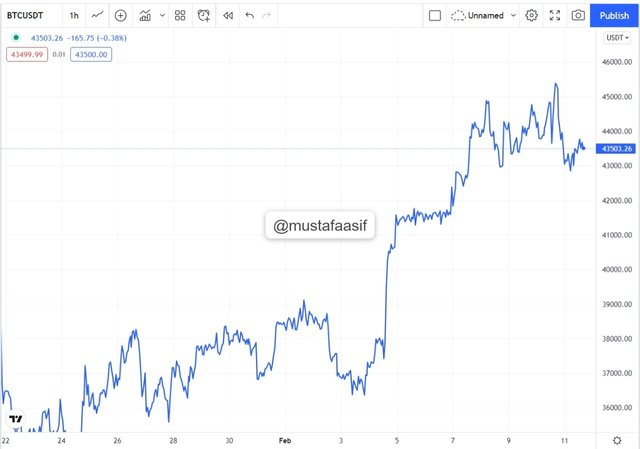The width and height of the screenshot is (640, 449).
Task: Open chart settings gear in toolbar
Action: tap(531, 16)
